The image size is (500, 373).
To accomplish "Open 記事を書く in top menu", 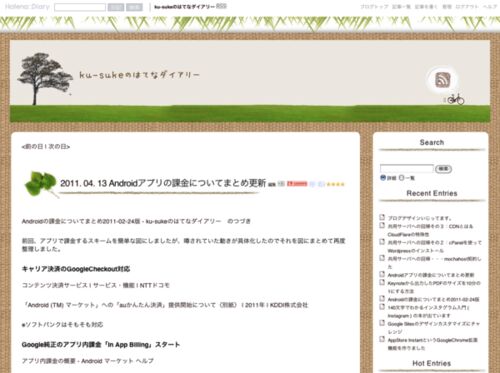I will pos(426,7).
